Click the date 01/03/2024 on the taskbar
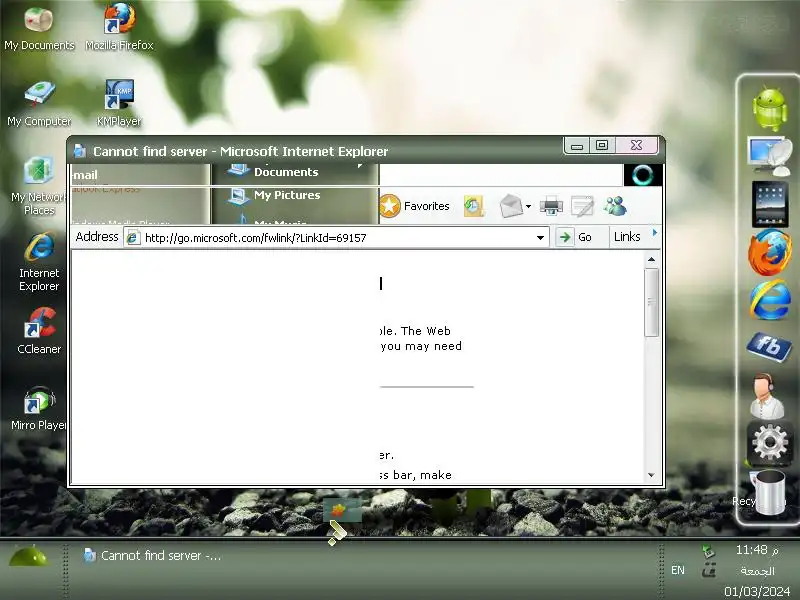Image resolution: width=800 pixels, height=600 pixels. tap(757, 591)
